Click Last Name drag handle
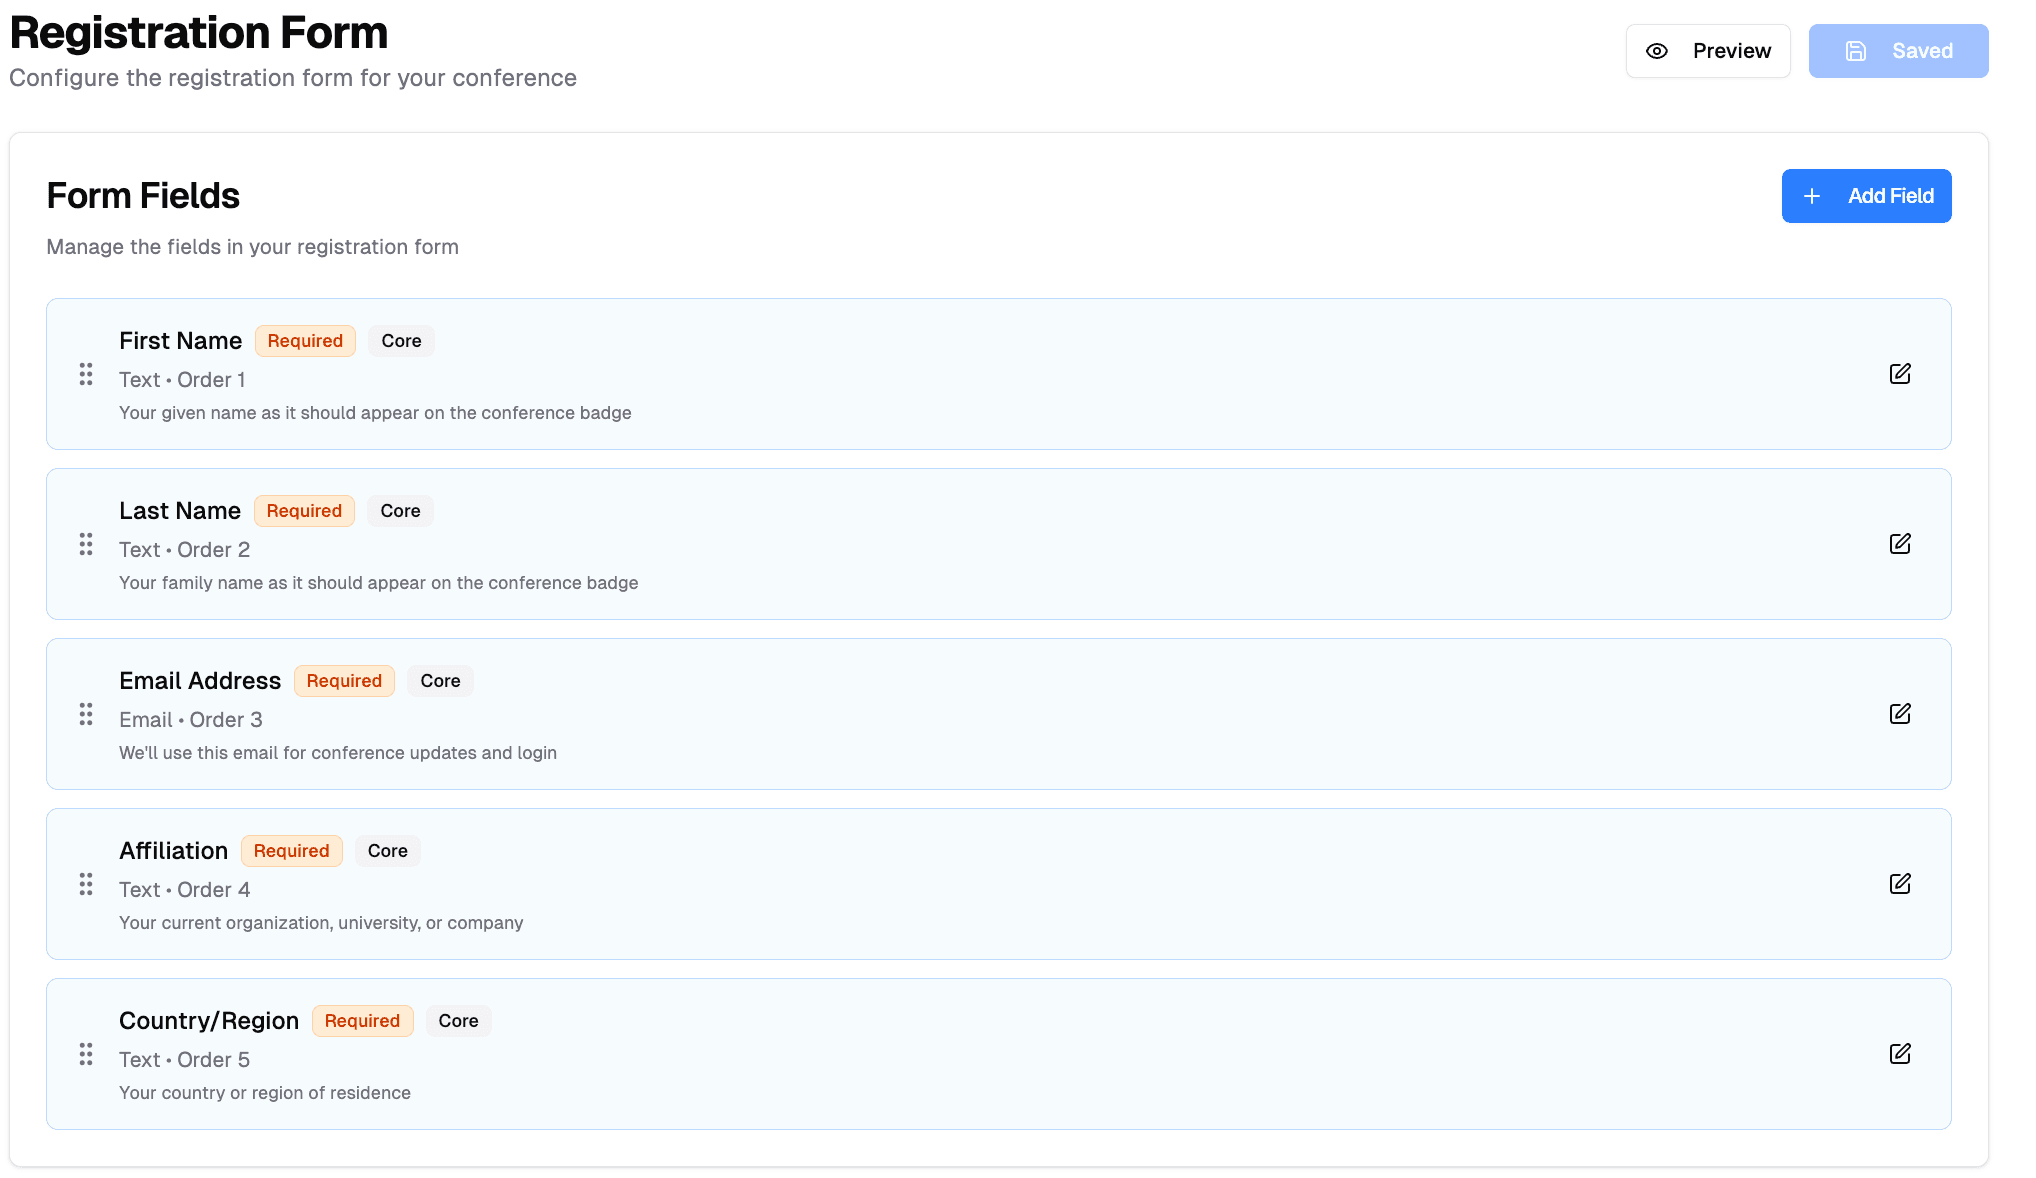Image resolution: width=2036 pixels, height=1178 pixels. point(86,544)
